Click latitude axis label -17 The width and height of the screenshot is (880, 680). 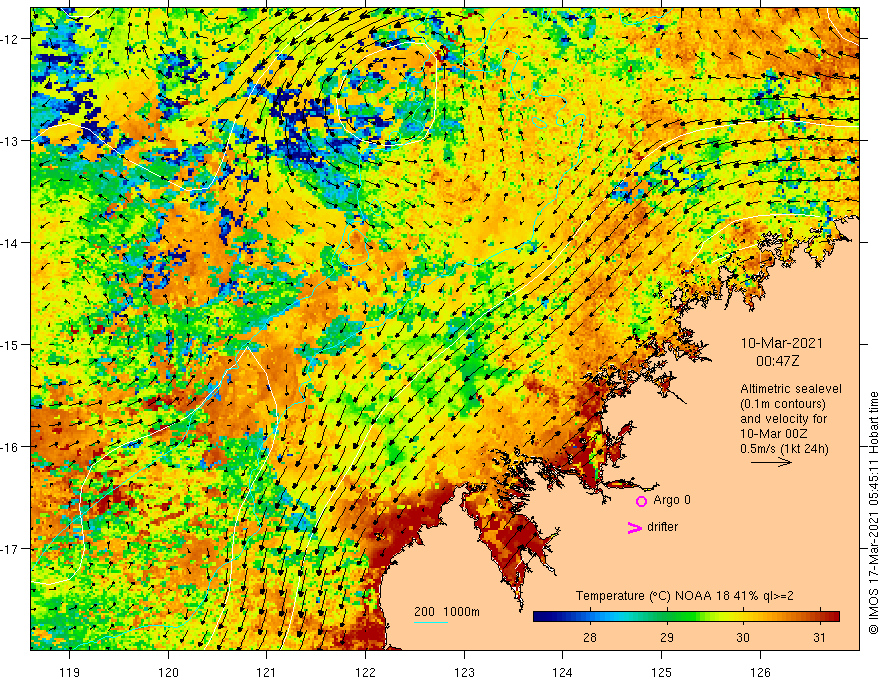click(11, 549)
